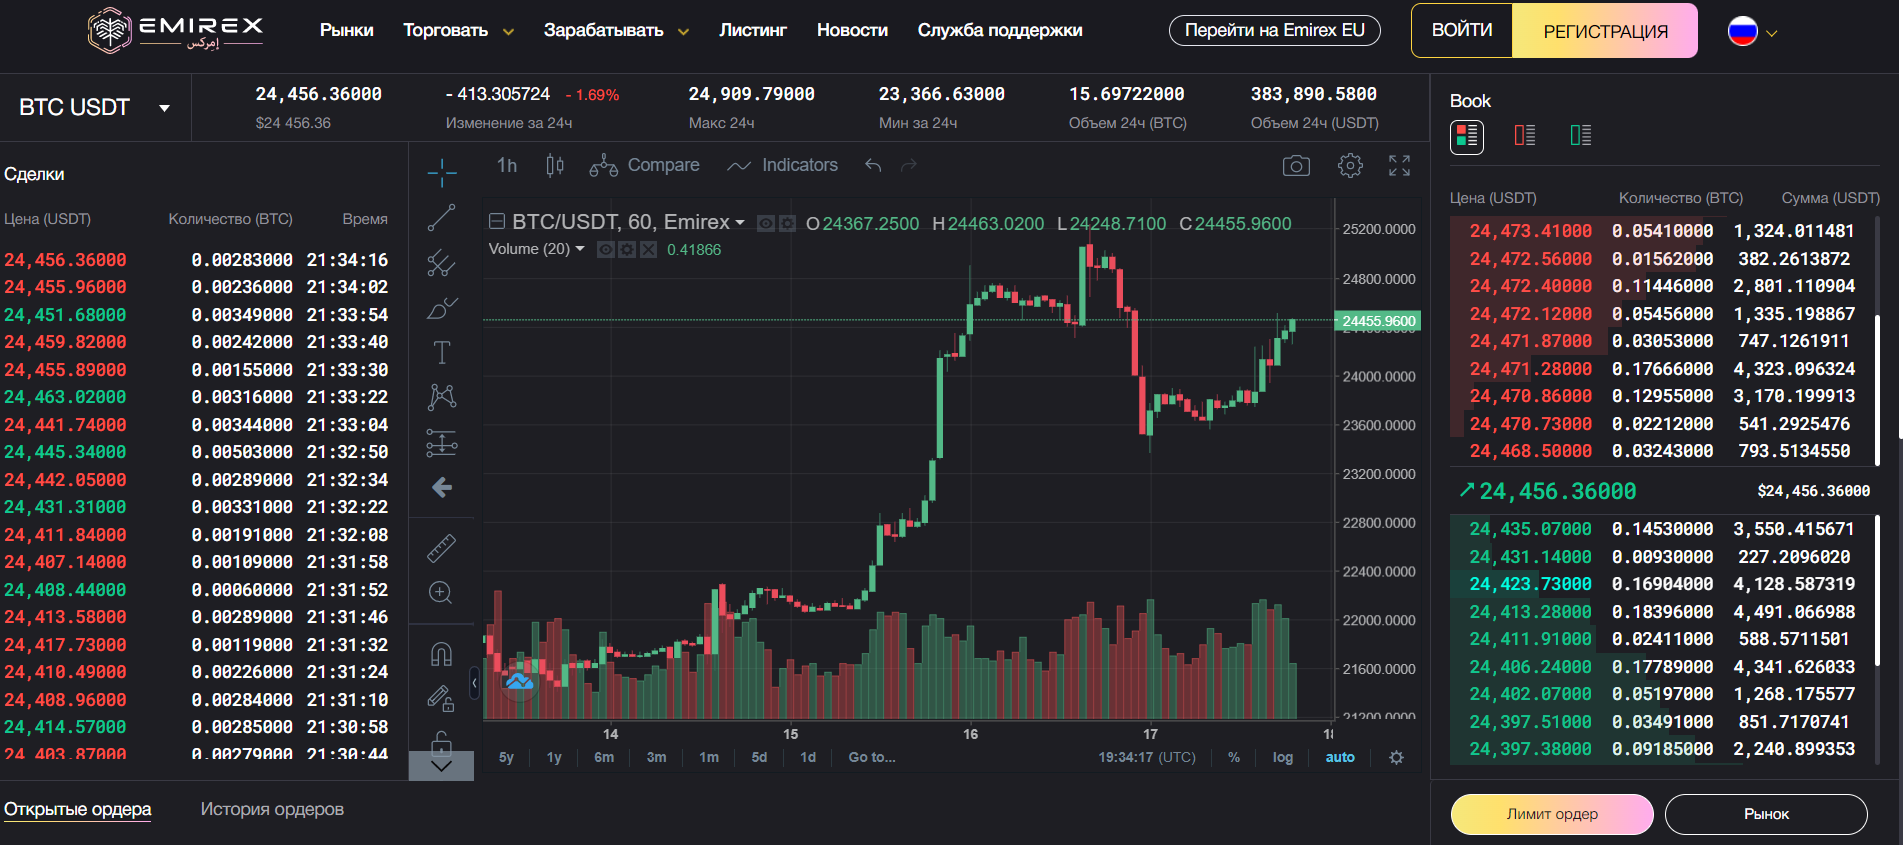Select the ruler measure tool

[x=441, y=547]
